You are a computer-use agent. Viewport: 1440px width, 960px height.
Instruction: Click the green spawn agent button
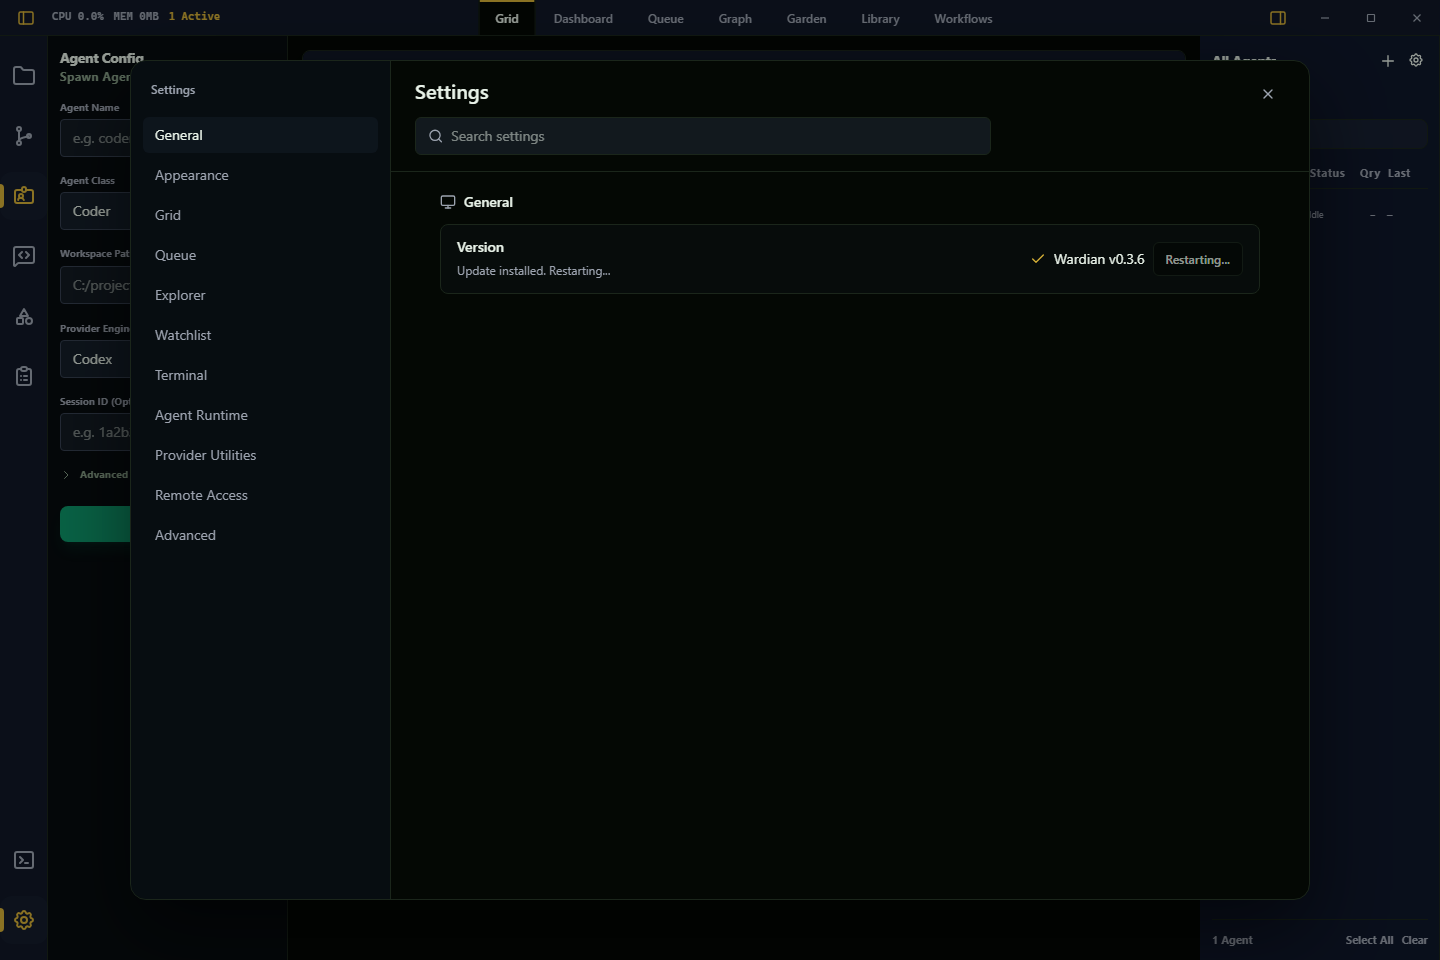coord(95,524)
